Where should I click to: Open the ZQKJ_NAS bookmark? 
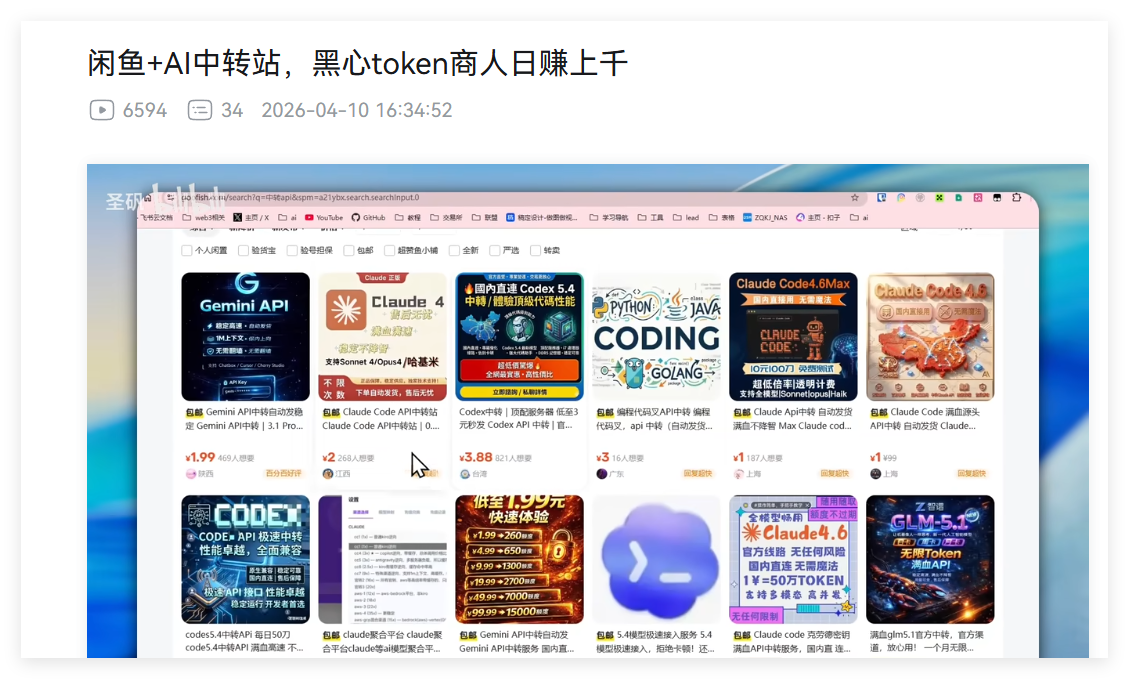click(765, 217)
